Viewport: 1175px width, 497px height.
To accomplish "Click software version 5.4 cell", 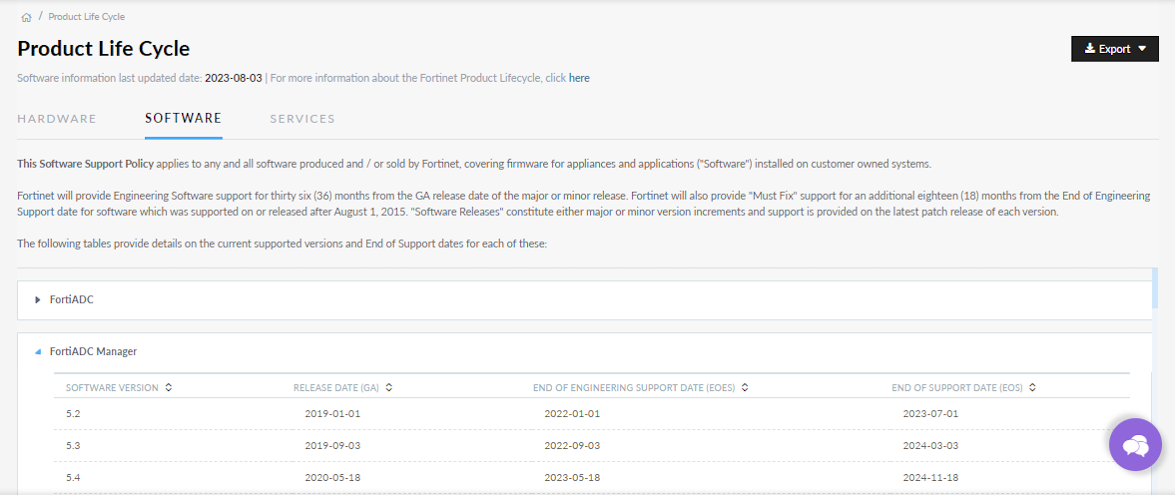I will pyautogui.click(x=73, y=478).
